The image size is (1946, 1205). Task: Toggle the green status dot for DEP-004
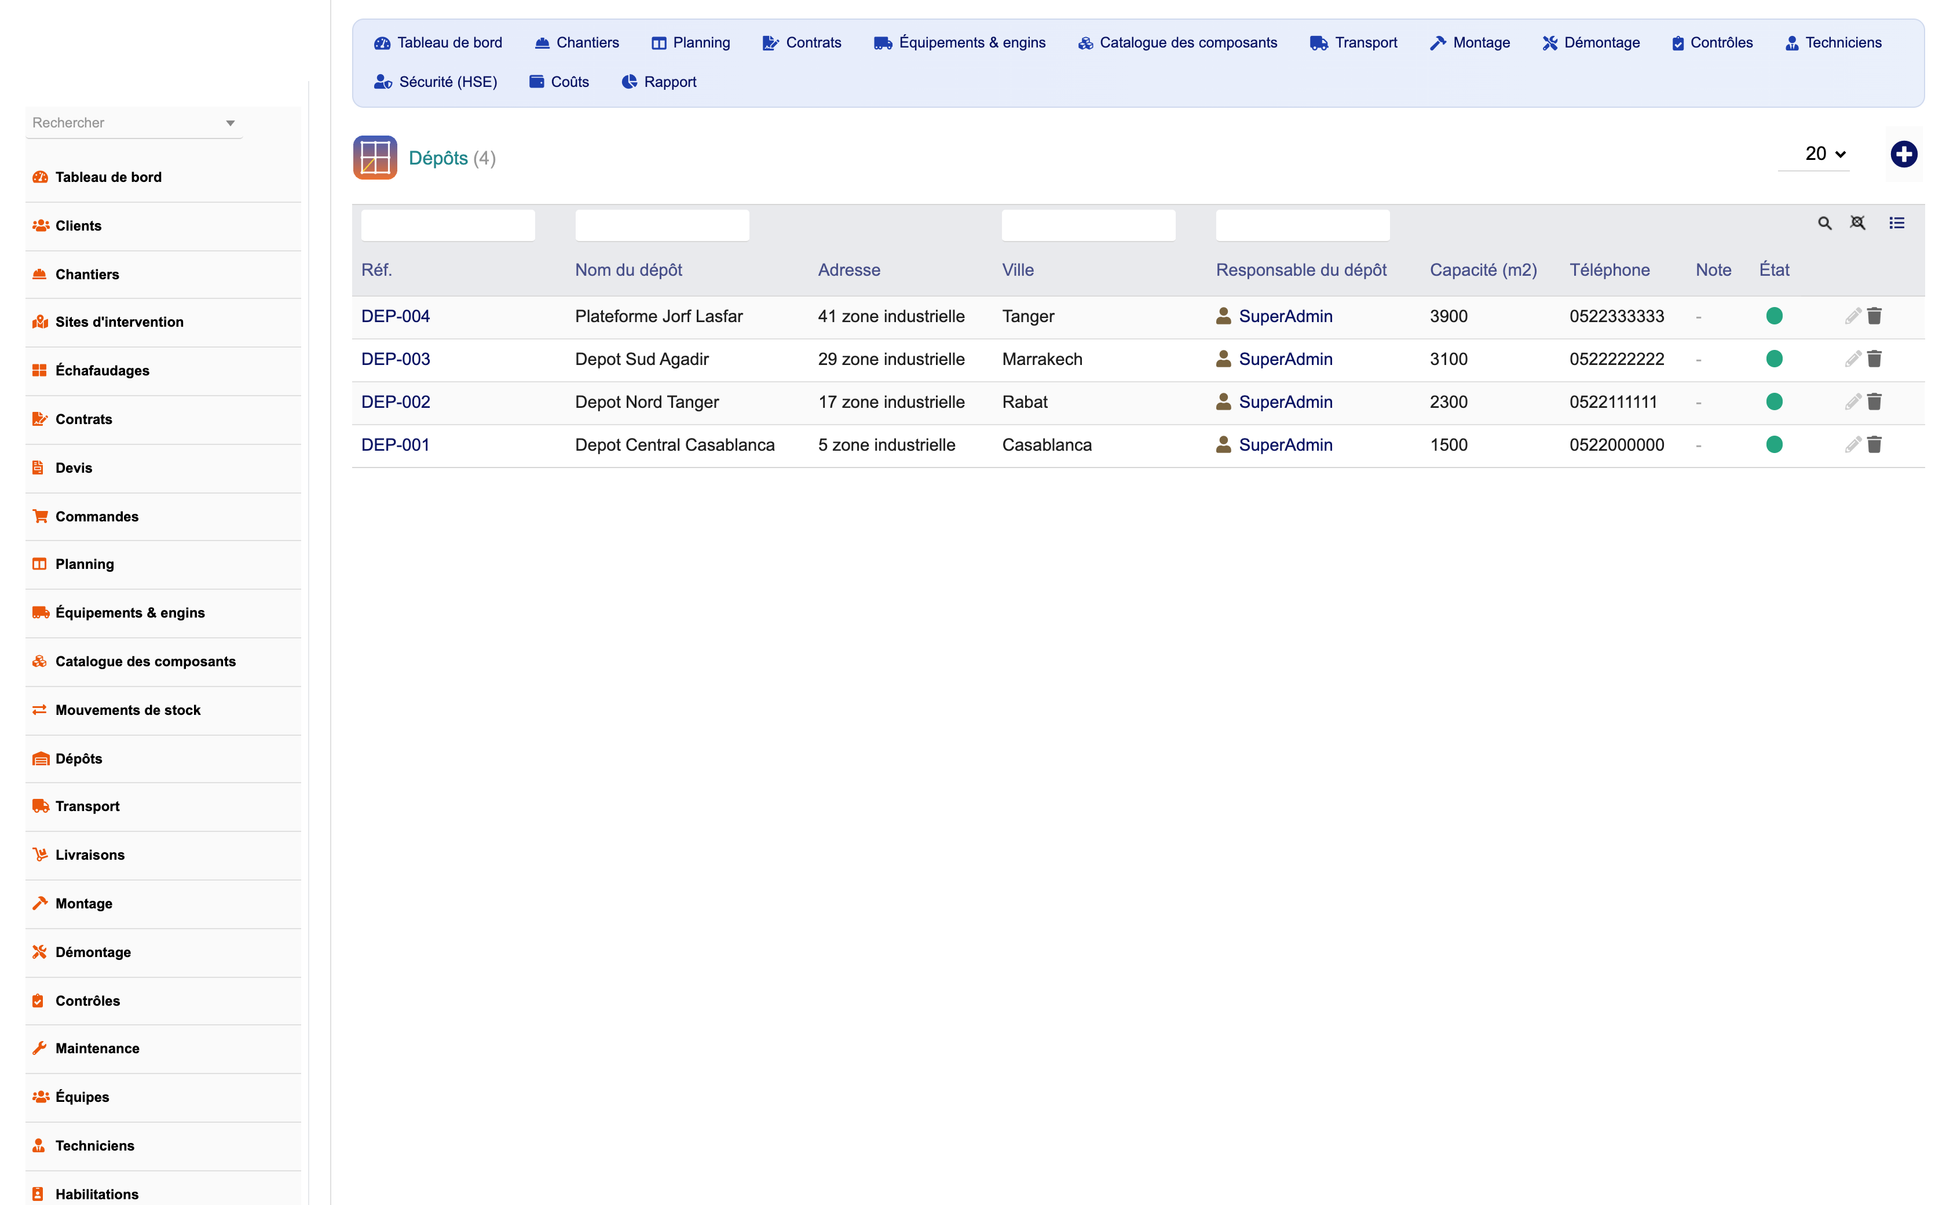[x=1774, y=316]
